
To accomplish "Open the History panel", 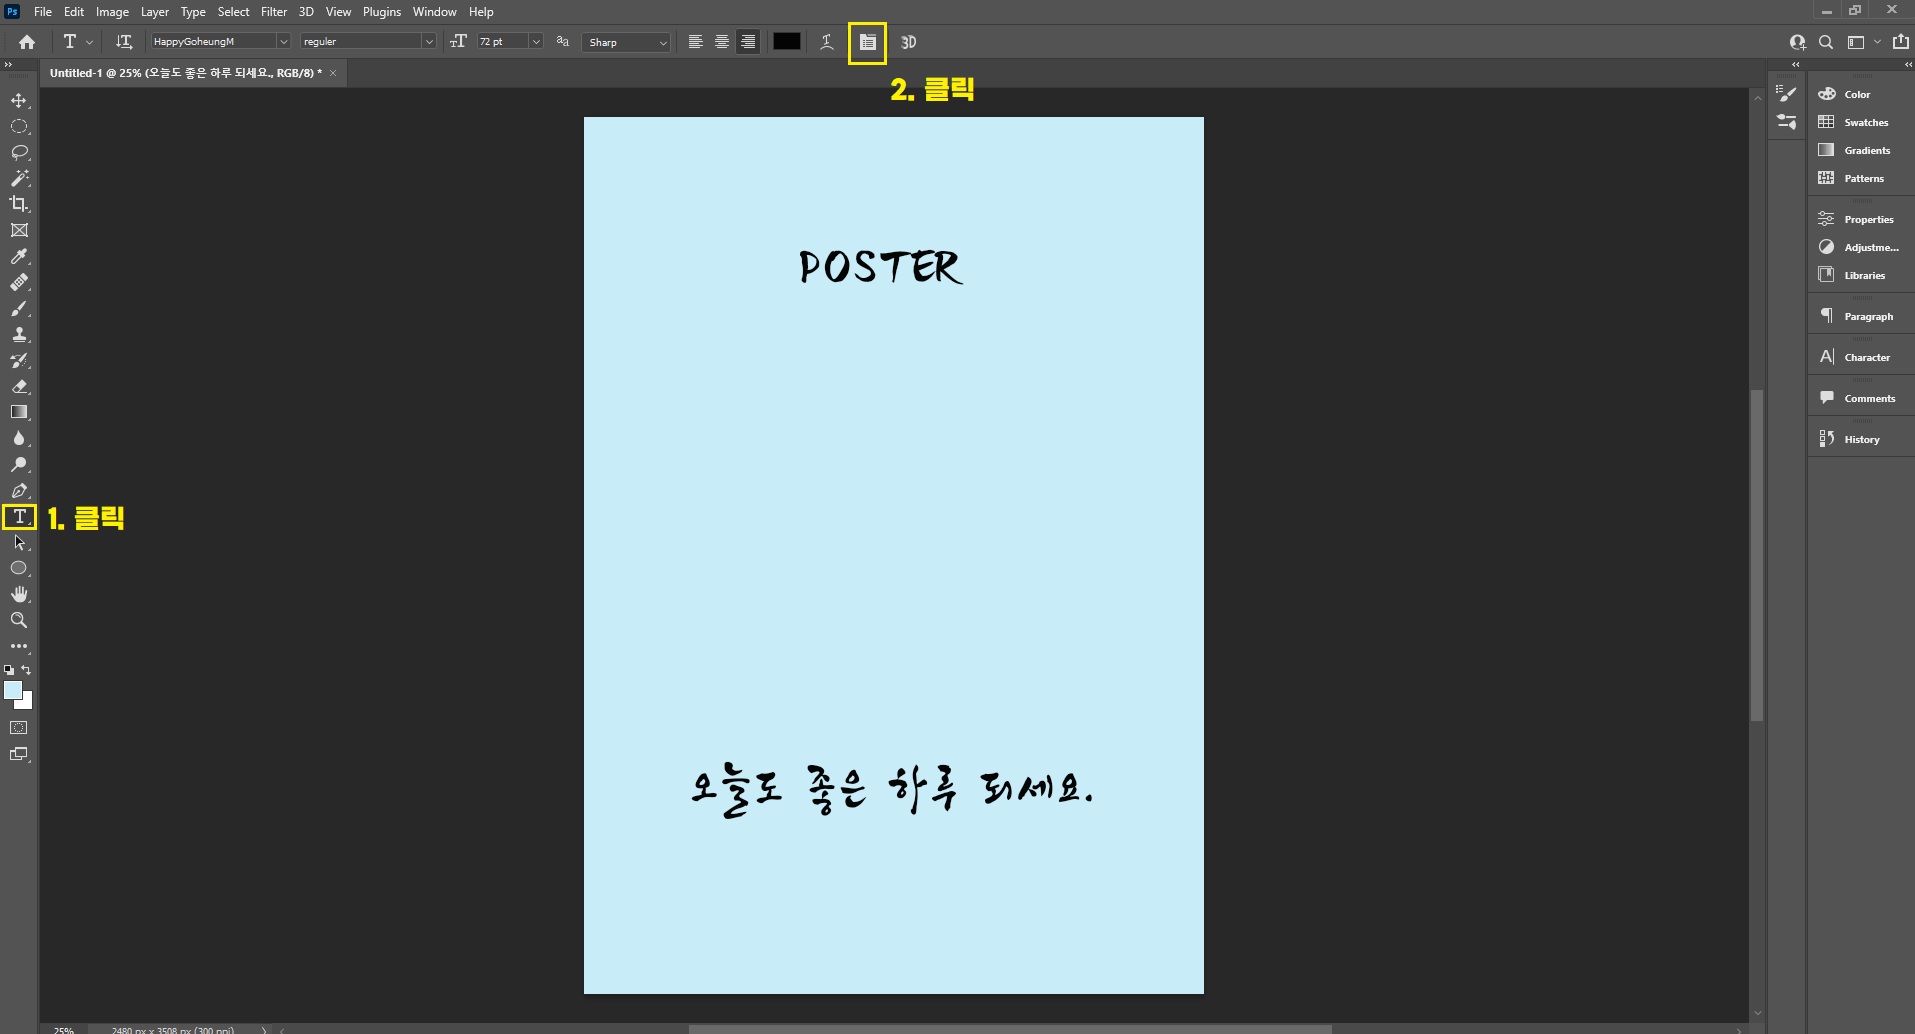I will click(x=1860, y=439).
